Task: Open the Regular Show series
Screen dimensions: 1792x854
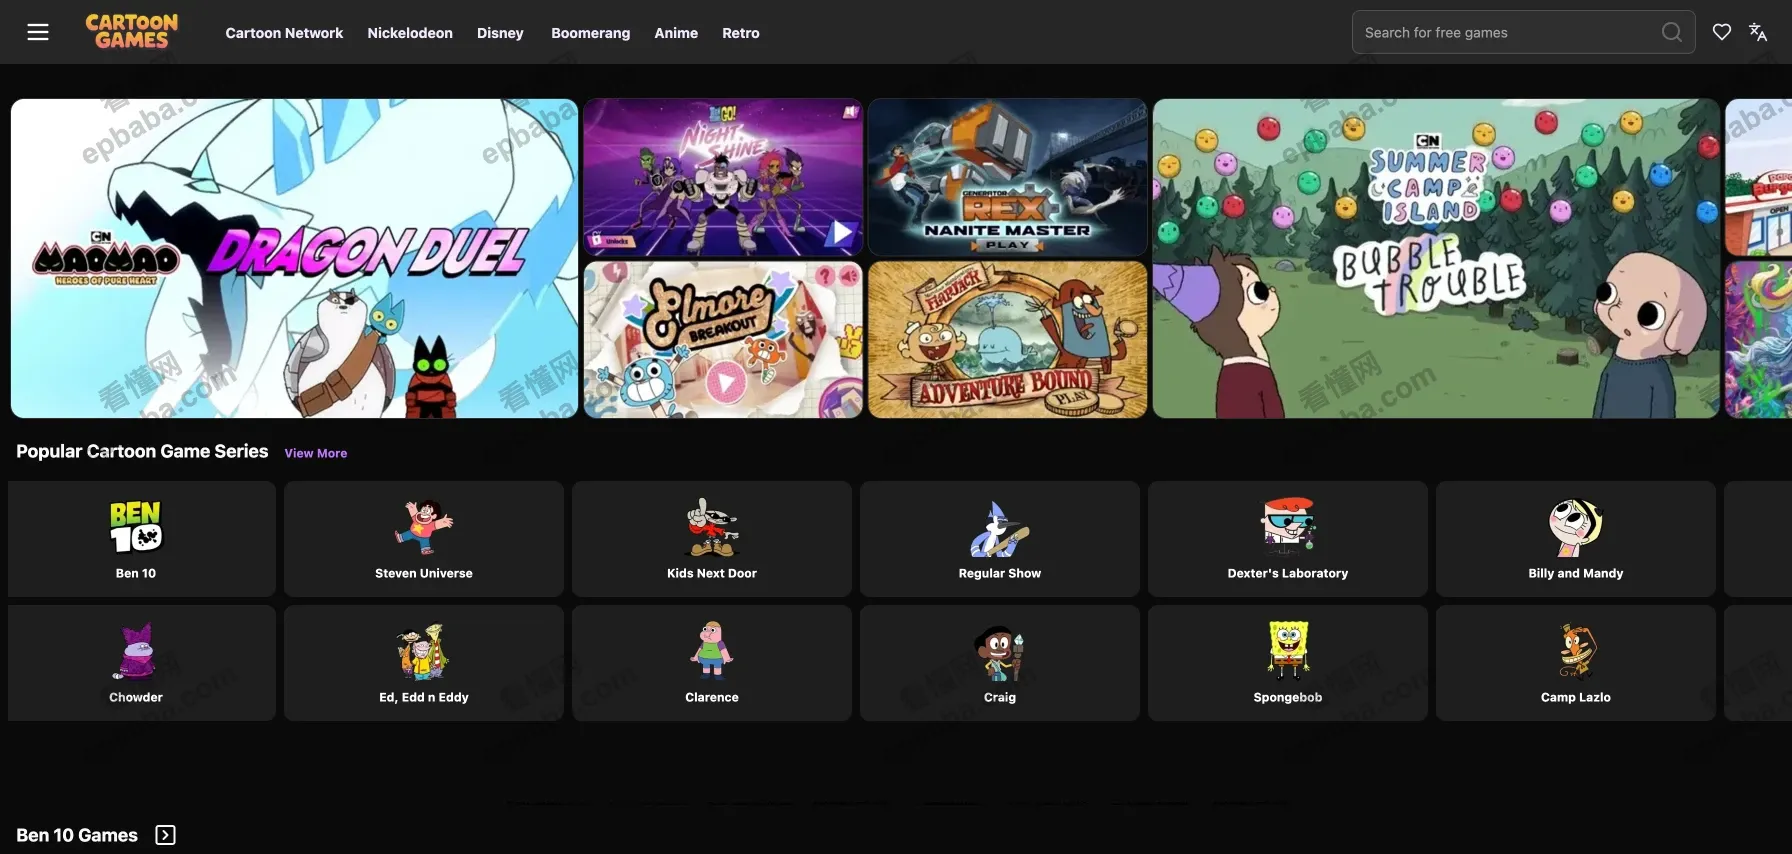Action: [x=999, y=539]
